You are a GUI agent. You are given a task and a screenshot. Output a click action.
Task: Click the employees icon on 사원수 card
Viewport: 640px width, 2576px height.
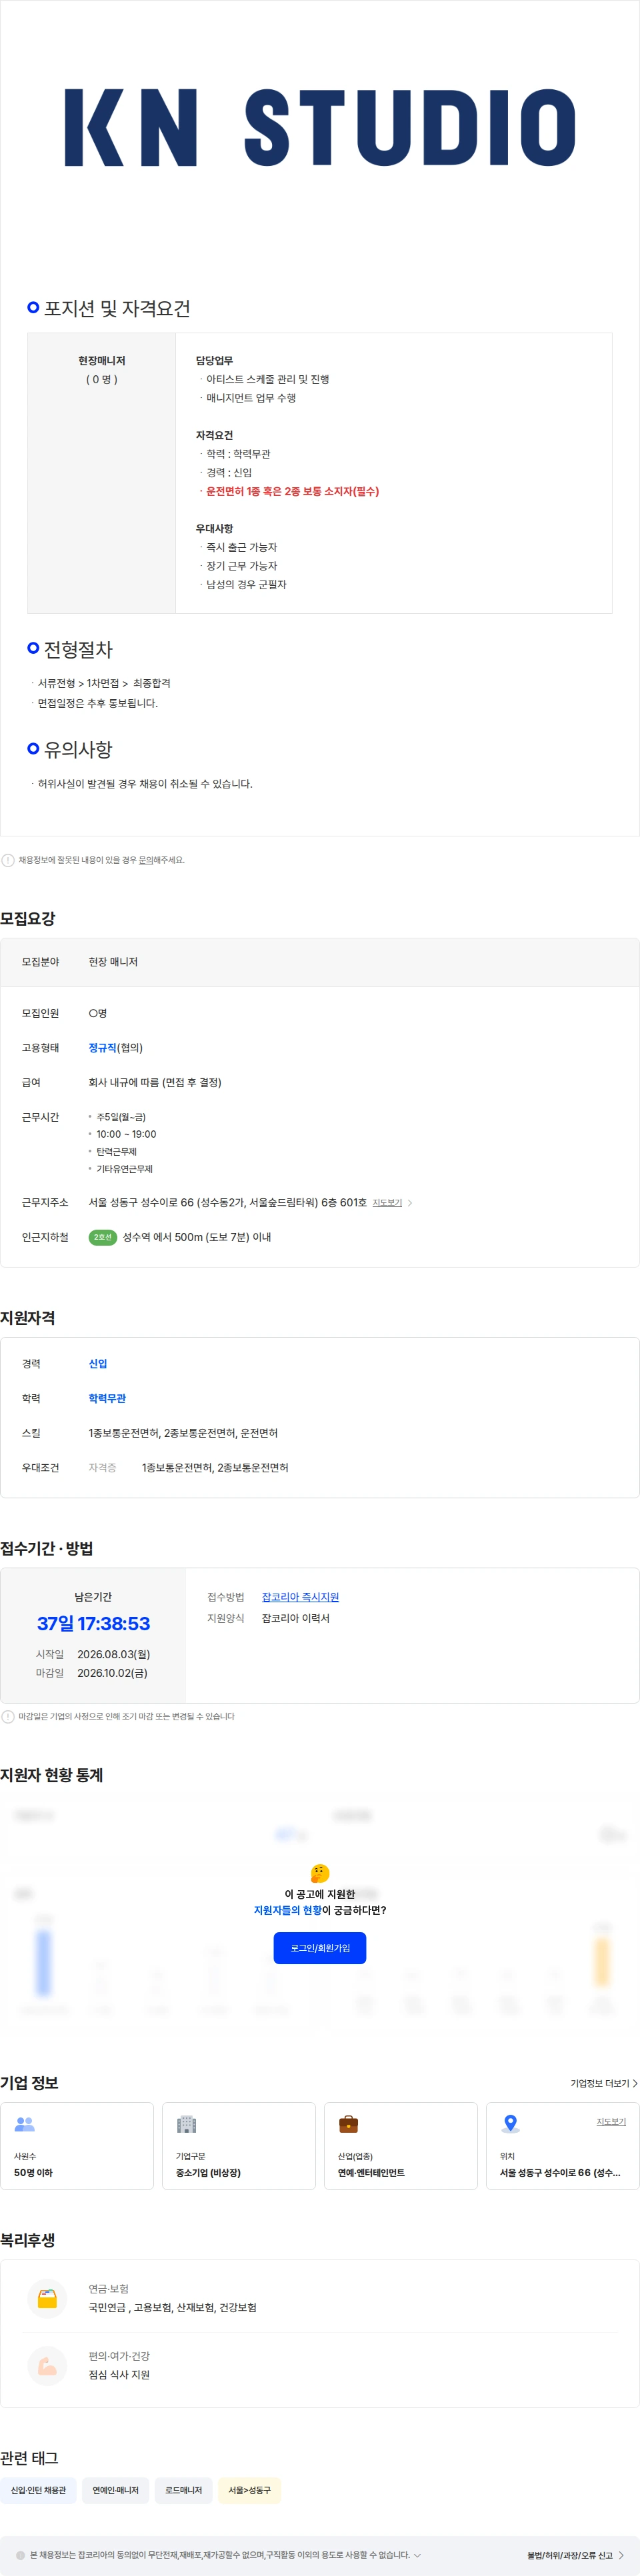pos(25,2124)
